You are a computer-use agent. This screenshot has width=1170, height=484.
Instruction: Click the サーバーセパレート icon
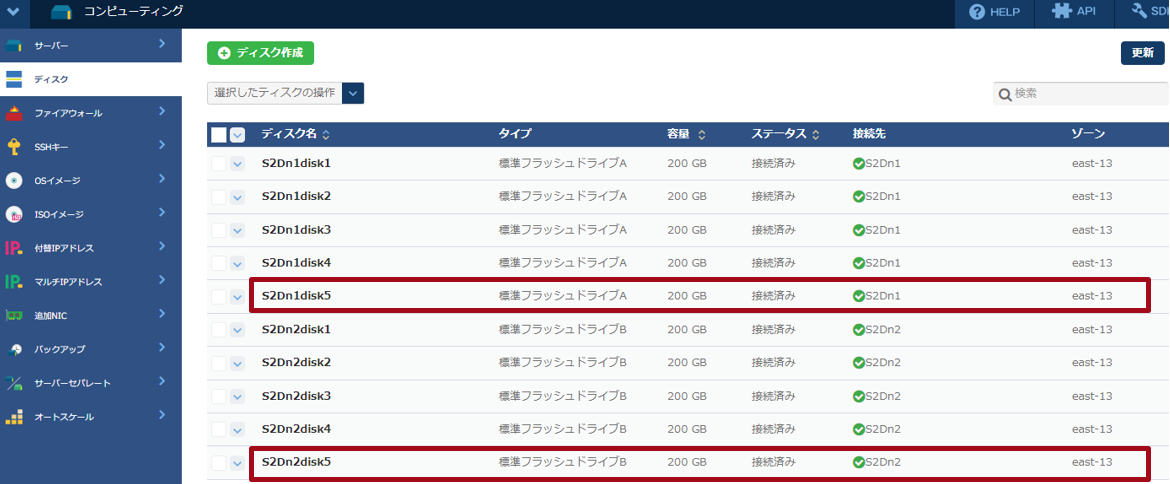tap(14, 383)
